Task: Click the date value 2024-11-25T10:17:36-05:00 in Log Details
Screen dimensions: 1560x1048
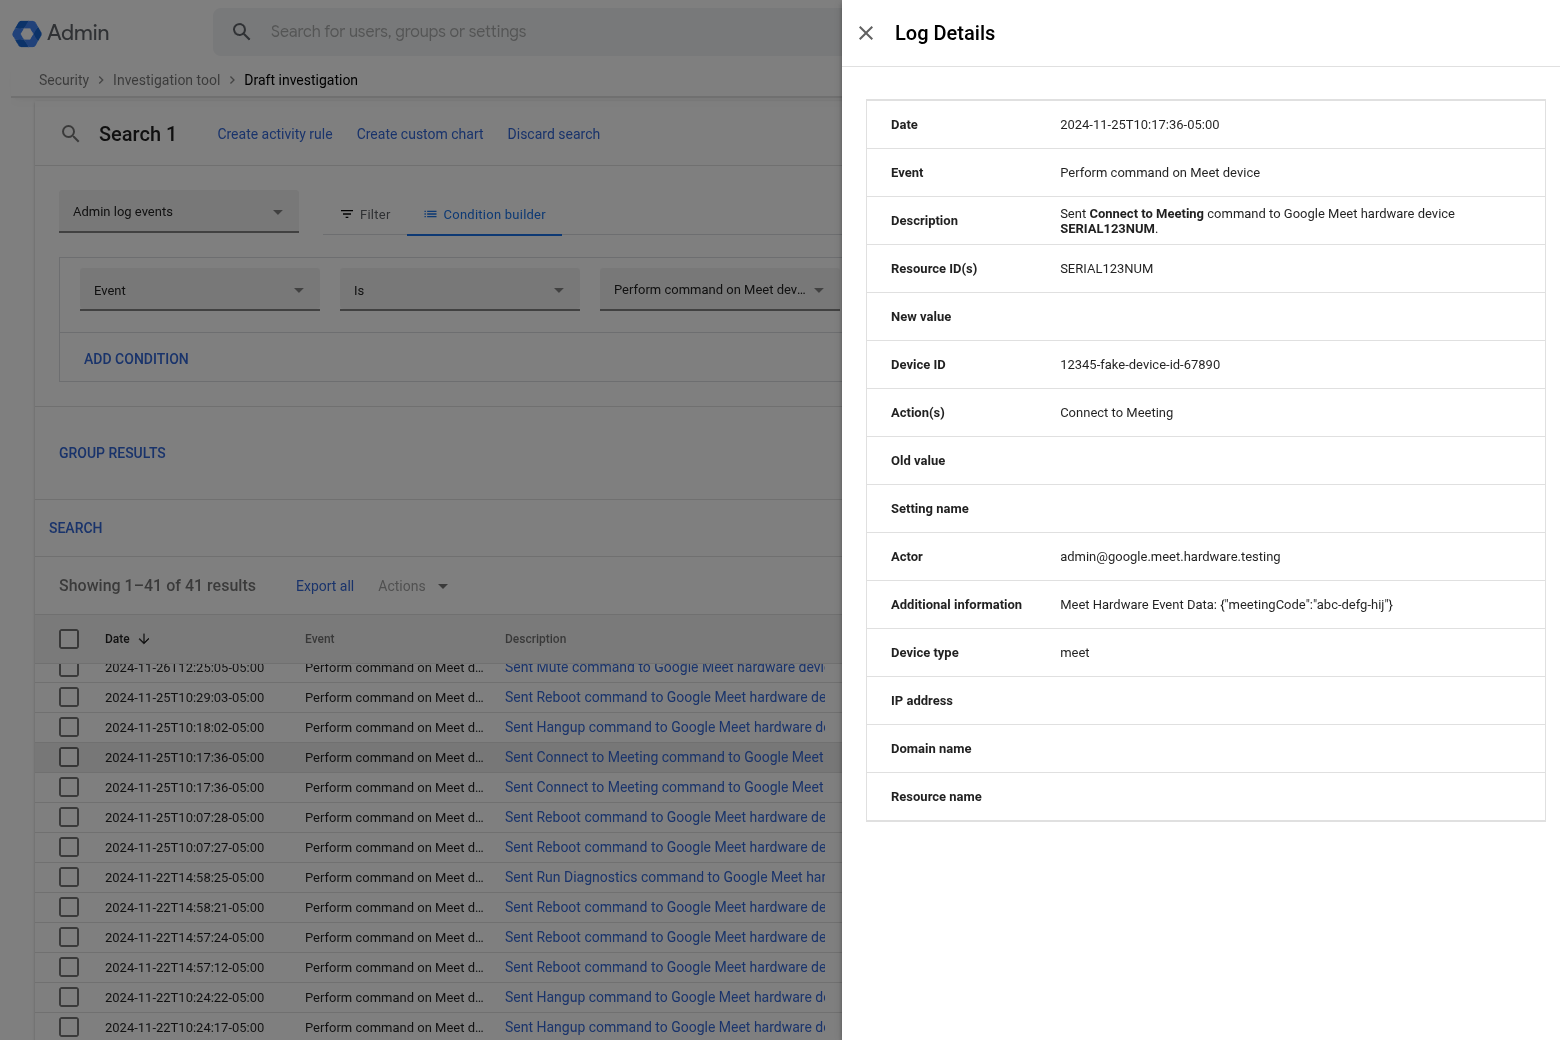Action: click(x=1139, y=125)
